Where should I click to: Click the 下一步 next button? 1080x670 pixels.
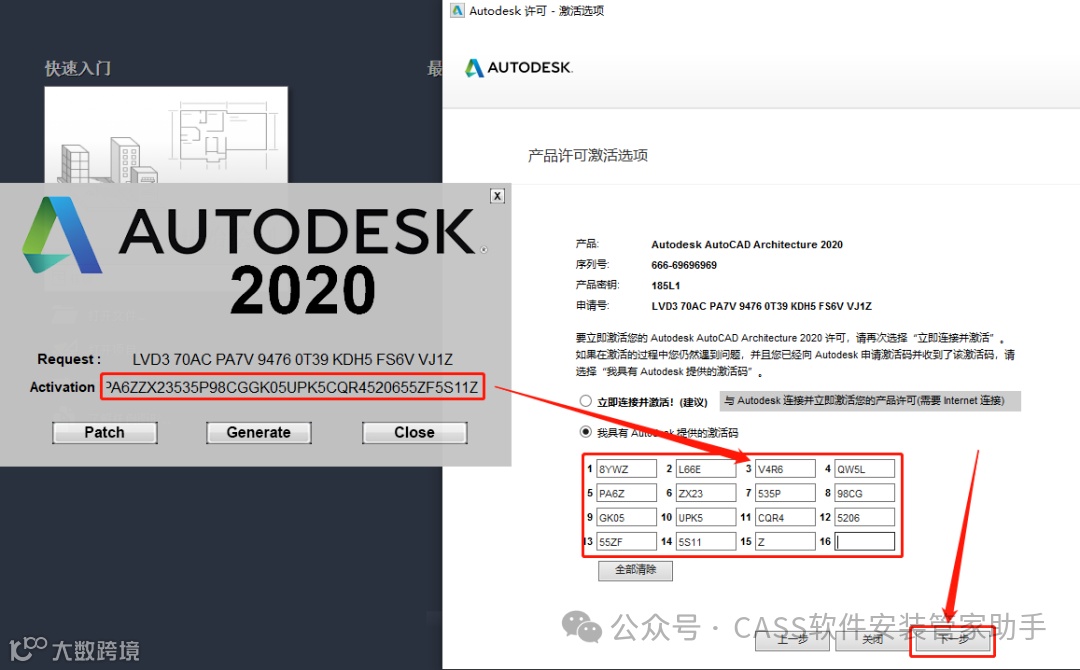[953, 640]
